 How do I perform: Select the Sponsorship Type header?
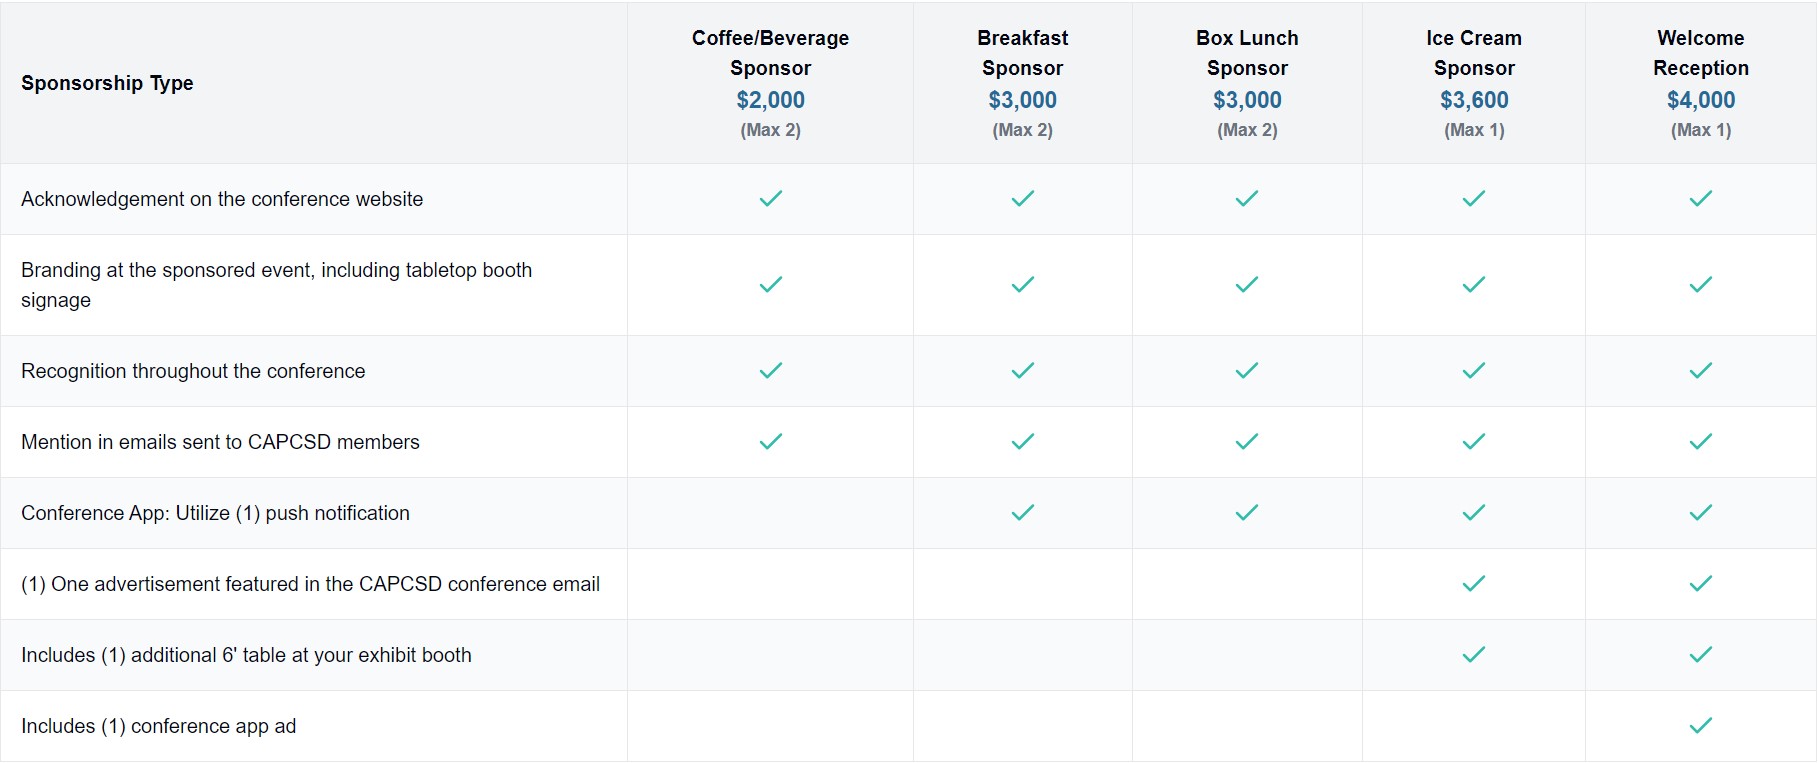coord(107,83)
